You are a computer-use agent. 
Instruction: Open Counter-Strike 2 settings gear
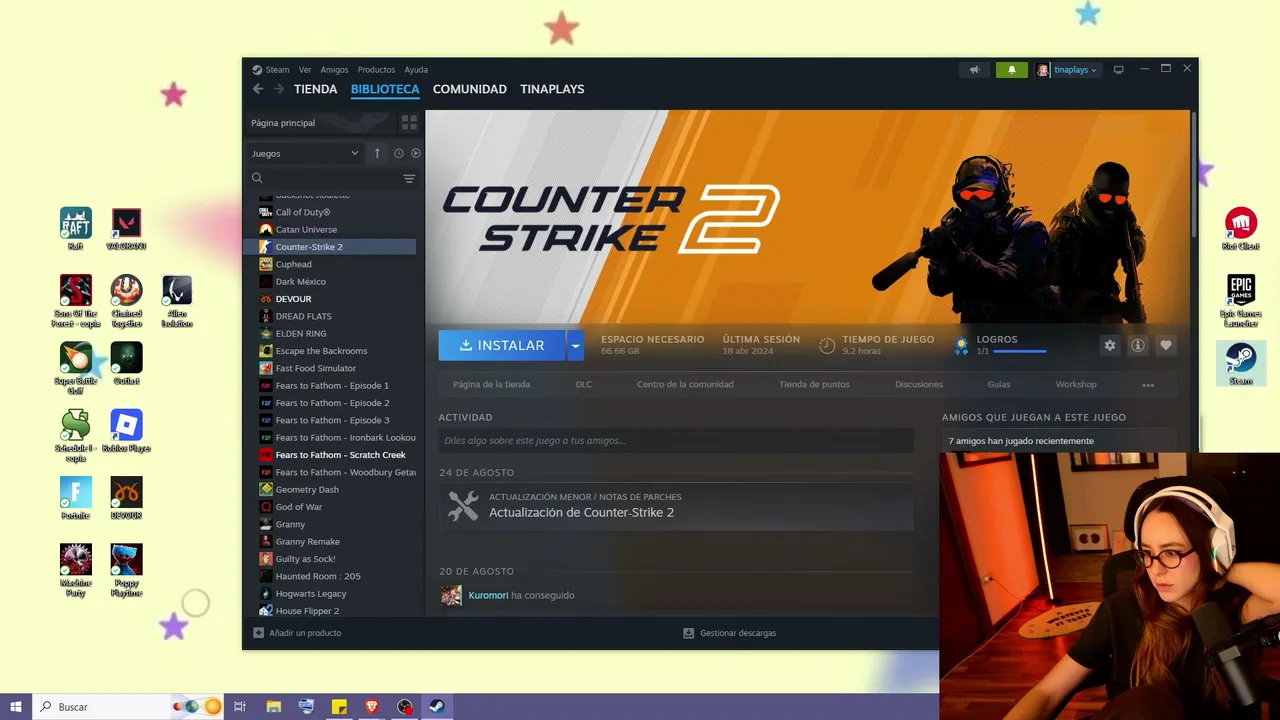(1109, 345)
